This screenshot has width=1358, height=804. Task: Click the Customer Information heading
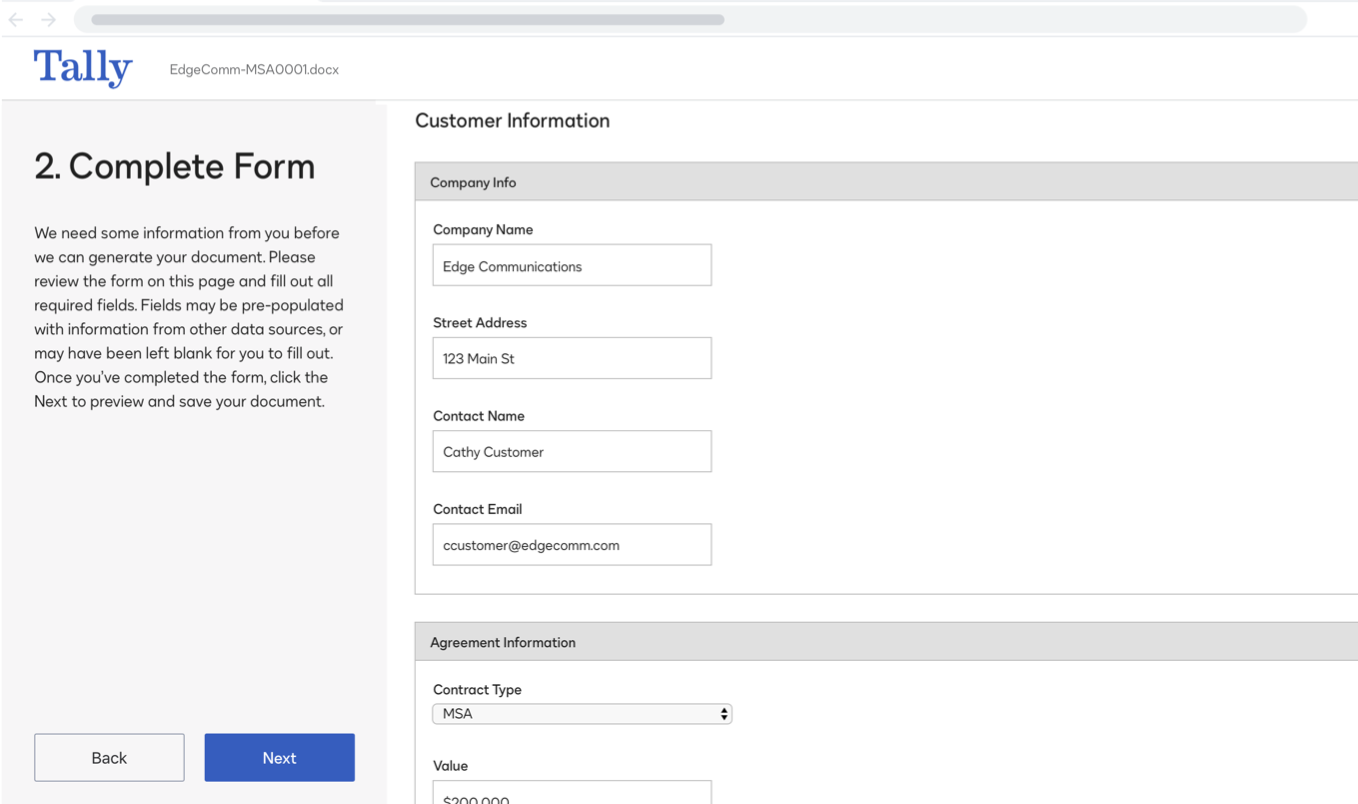pyautogui.click(x=512, y=121)
